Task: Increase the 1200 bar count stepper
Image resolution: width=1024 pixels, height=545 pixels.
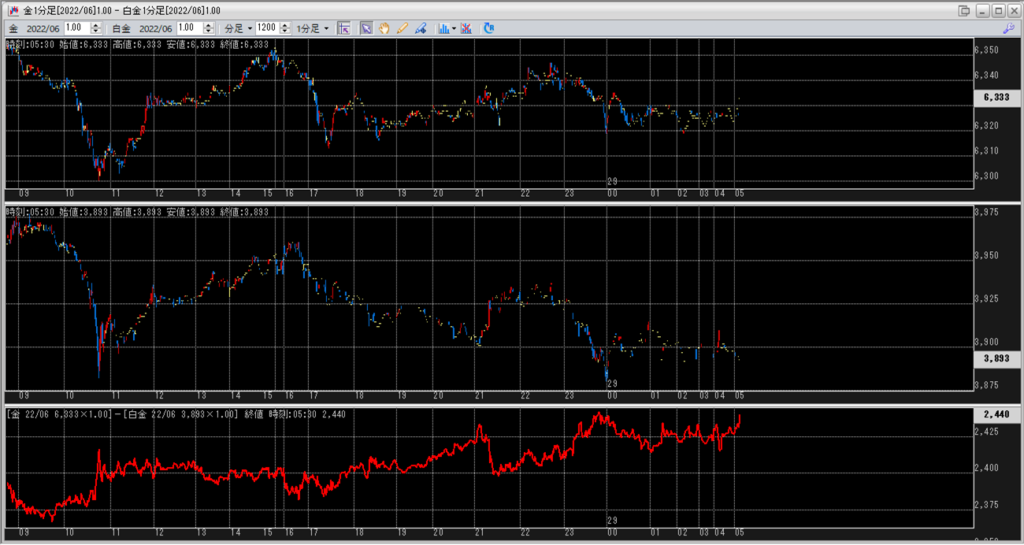Action: 286,25
